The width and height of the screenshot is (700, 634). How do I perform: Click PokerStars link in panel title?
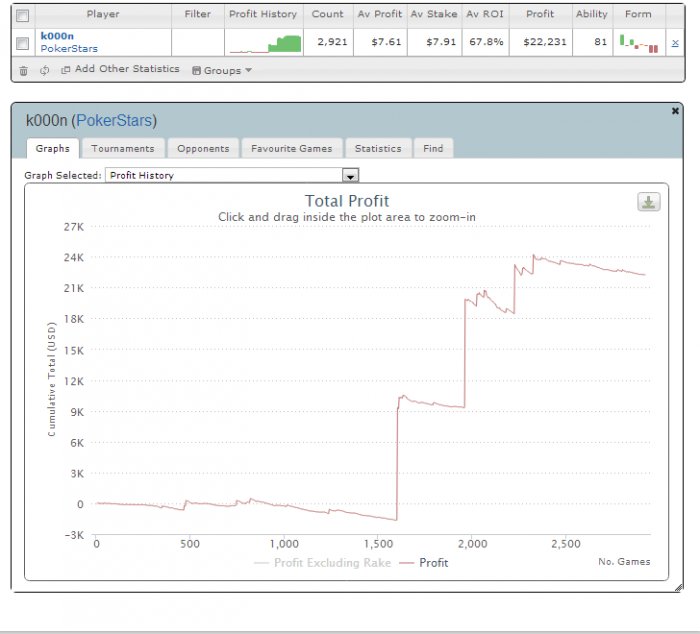[114, 121]
